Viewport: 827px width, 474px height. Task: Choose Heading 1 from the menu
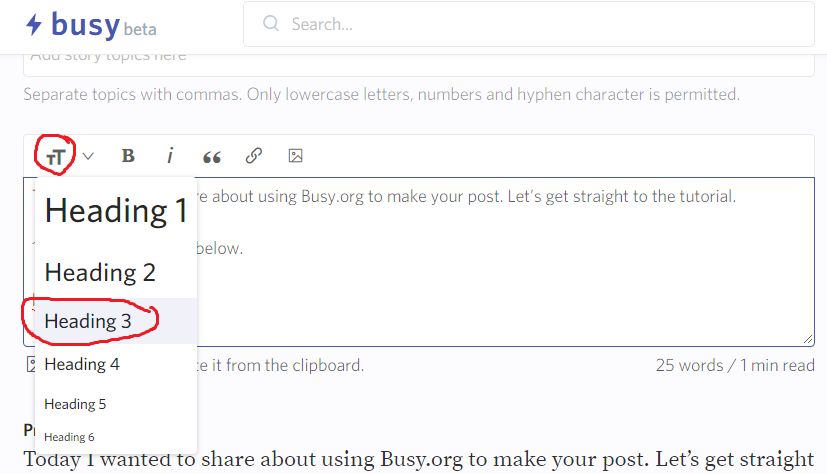click(x=116, y=211)
